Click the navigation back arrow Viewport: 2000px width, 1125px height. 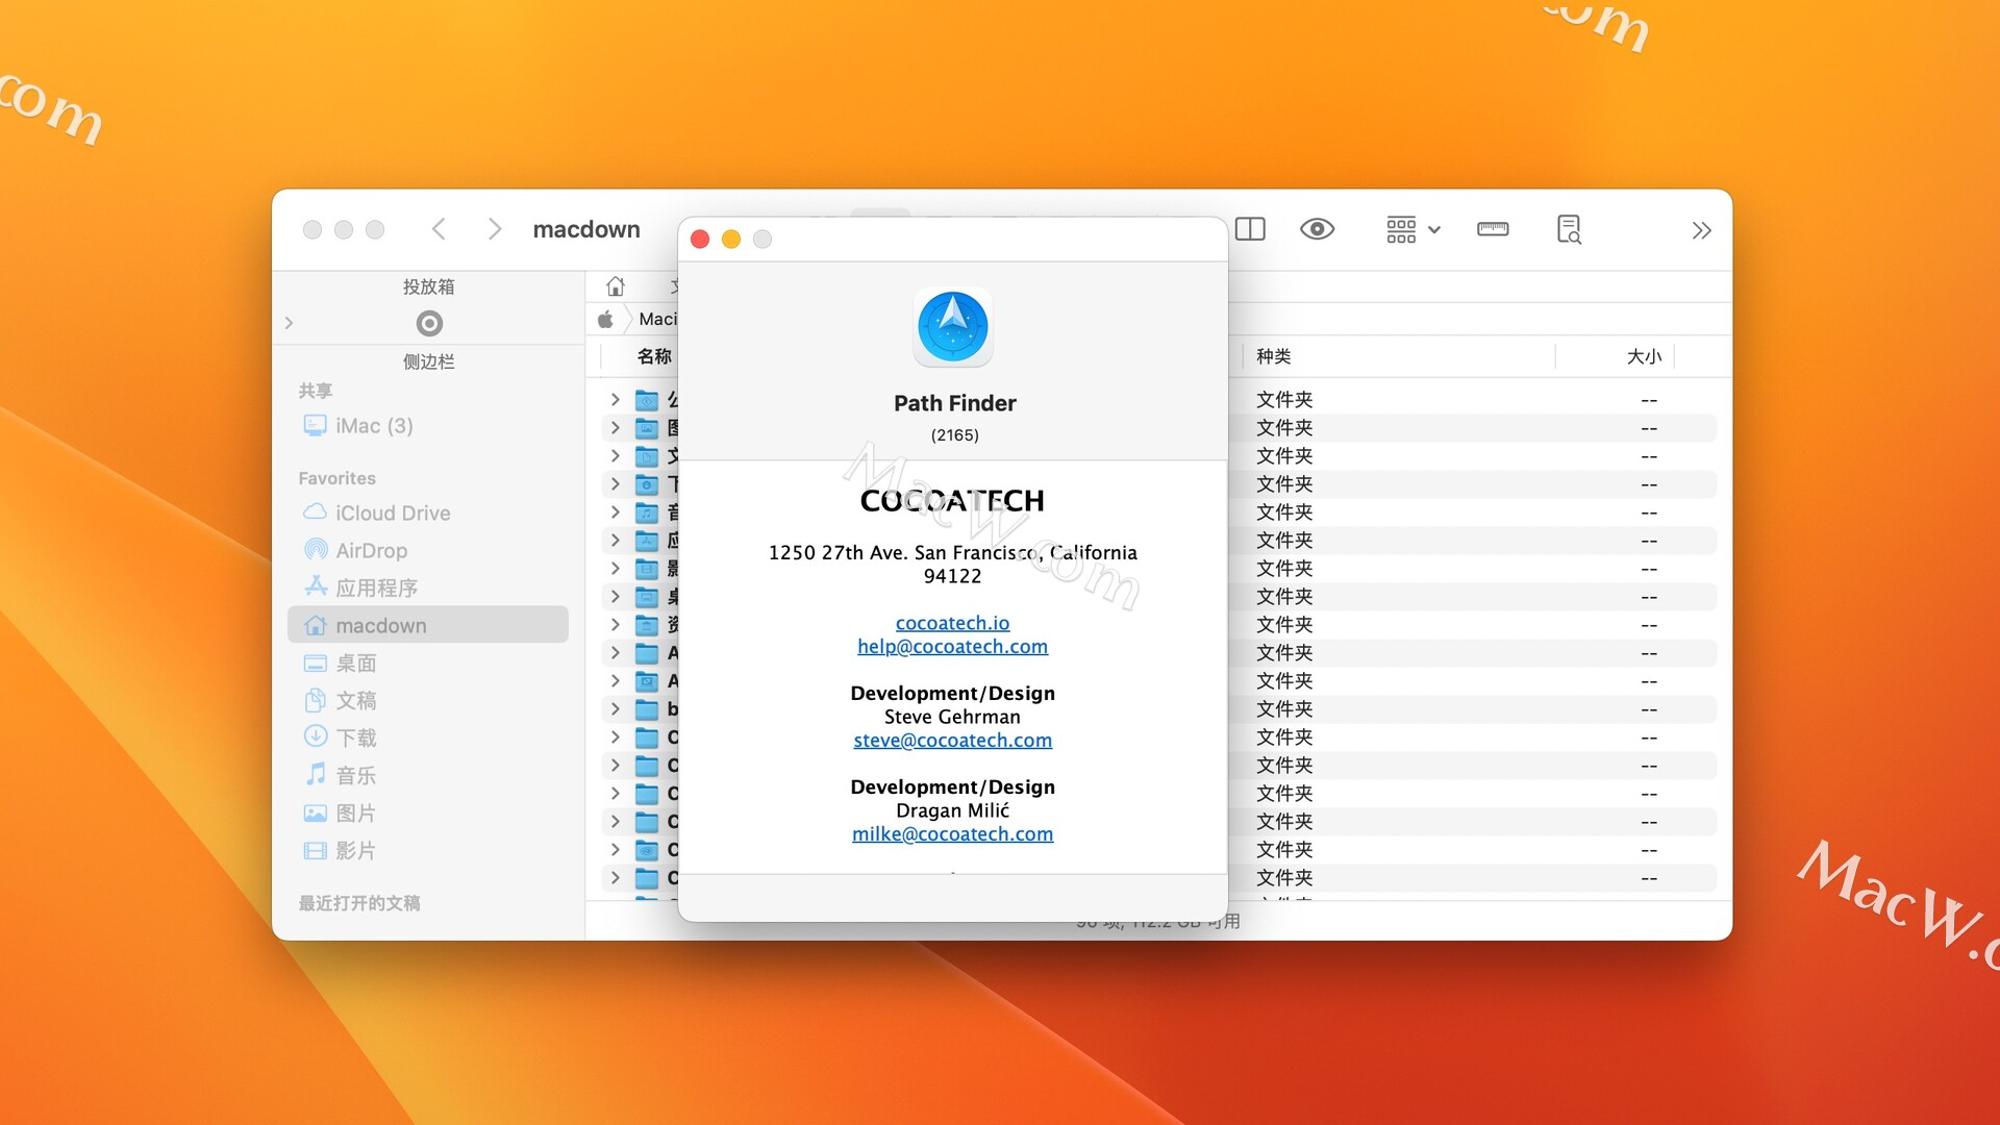438,229
